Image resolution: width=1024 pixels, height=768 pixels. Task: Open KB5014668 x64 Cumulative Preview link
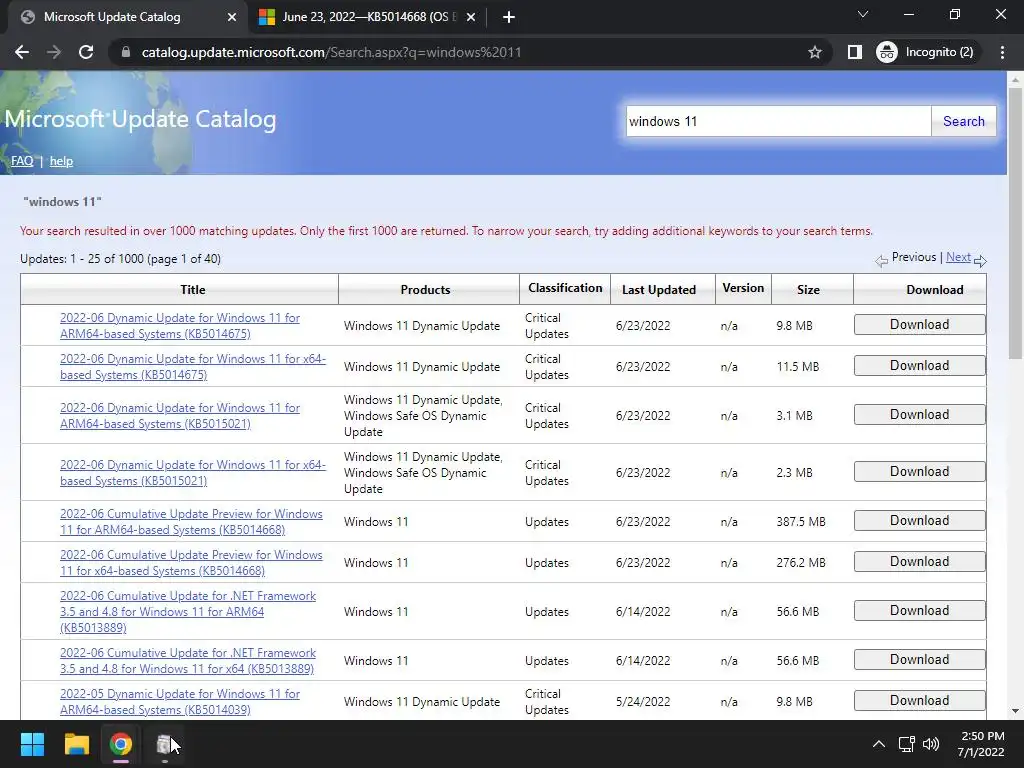[191, 562]
